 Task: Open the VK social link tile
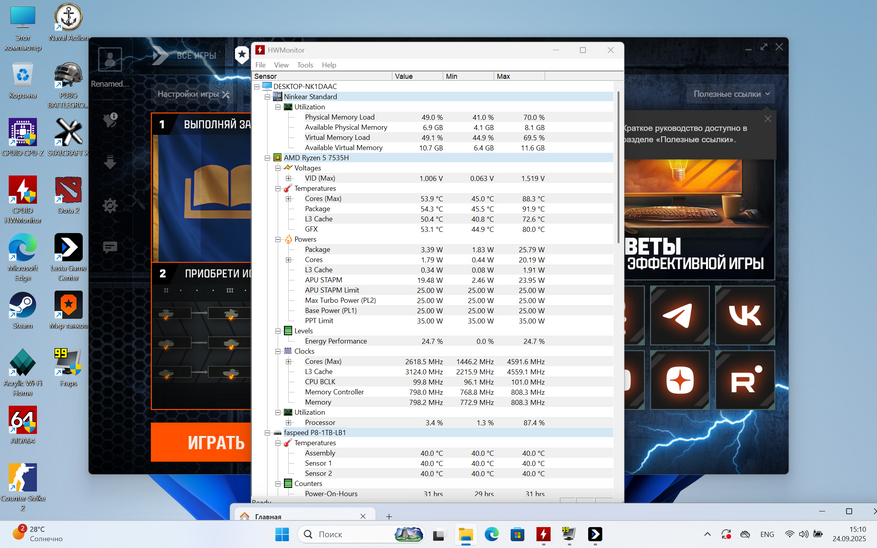coord(744,315)
